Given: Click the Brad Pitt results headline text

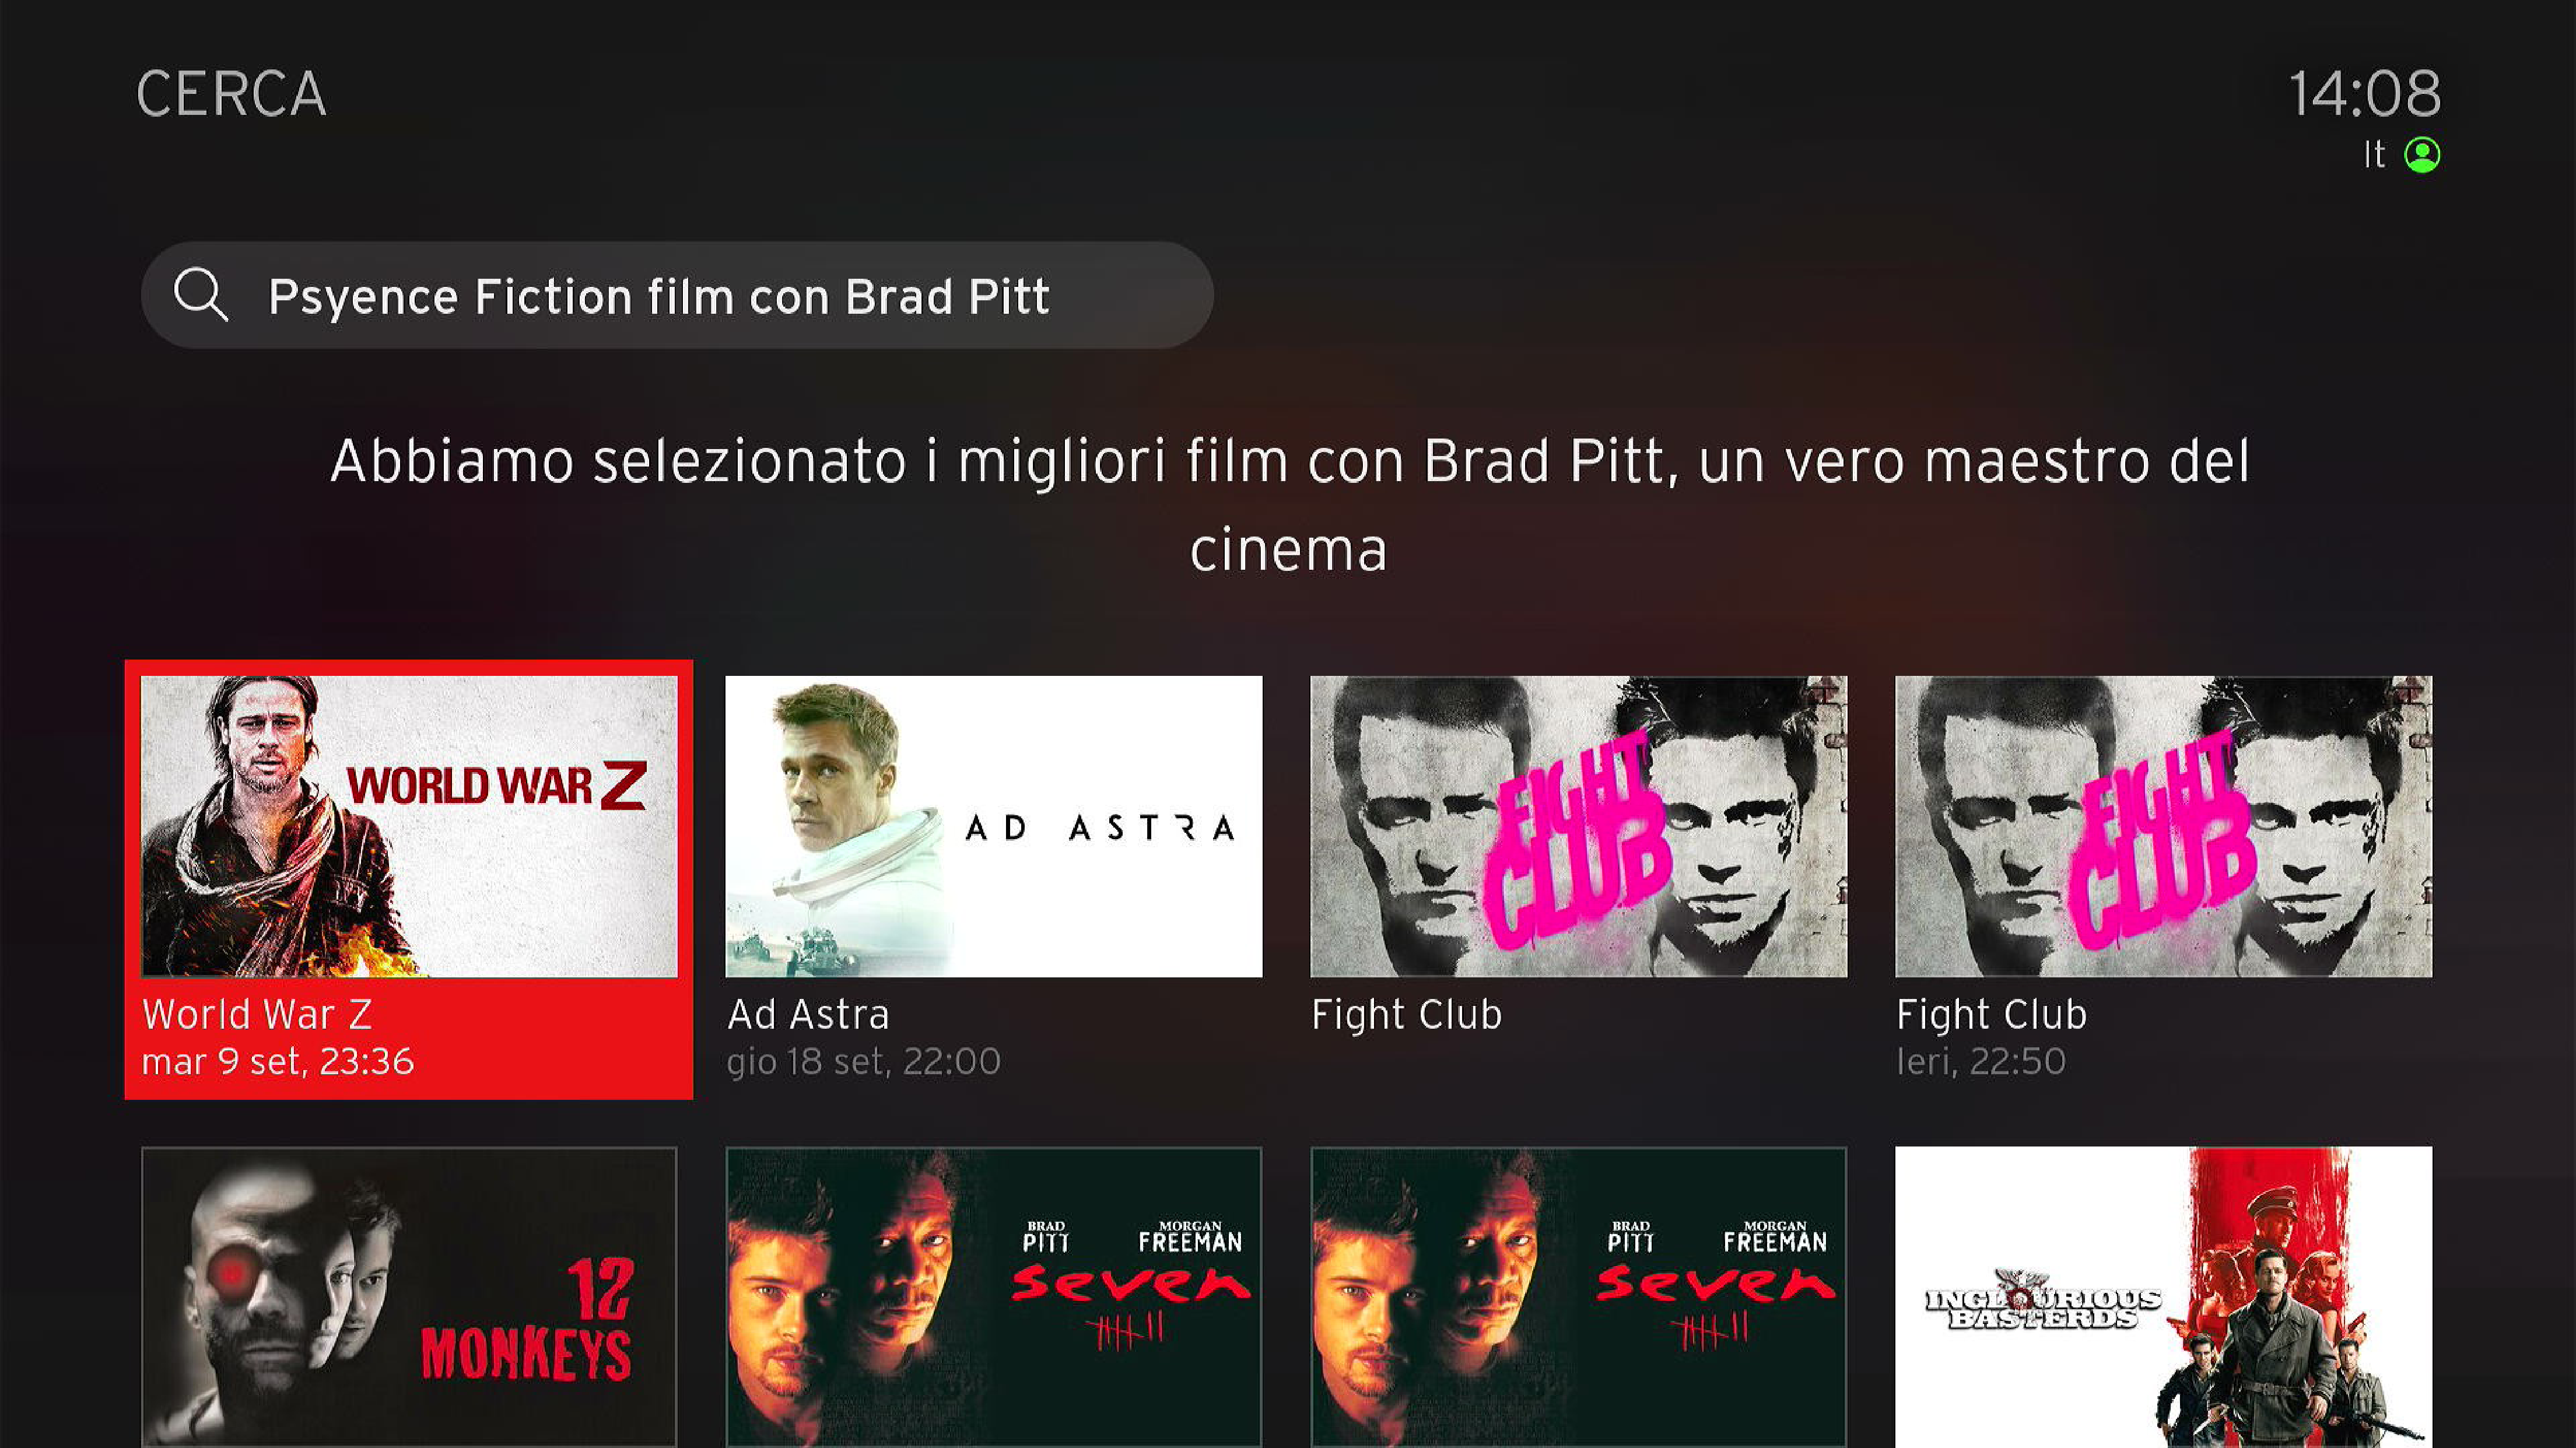Looking at the screenshot, I should pyautogui.click(x=1289, y=504).
